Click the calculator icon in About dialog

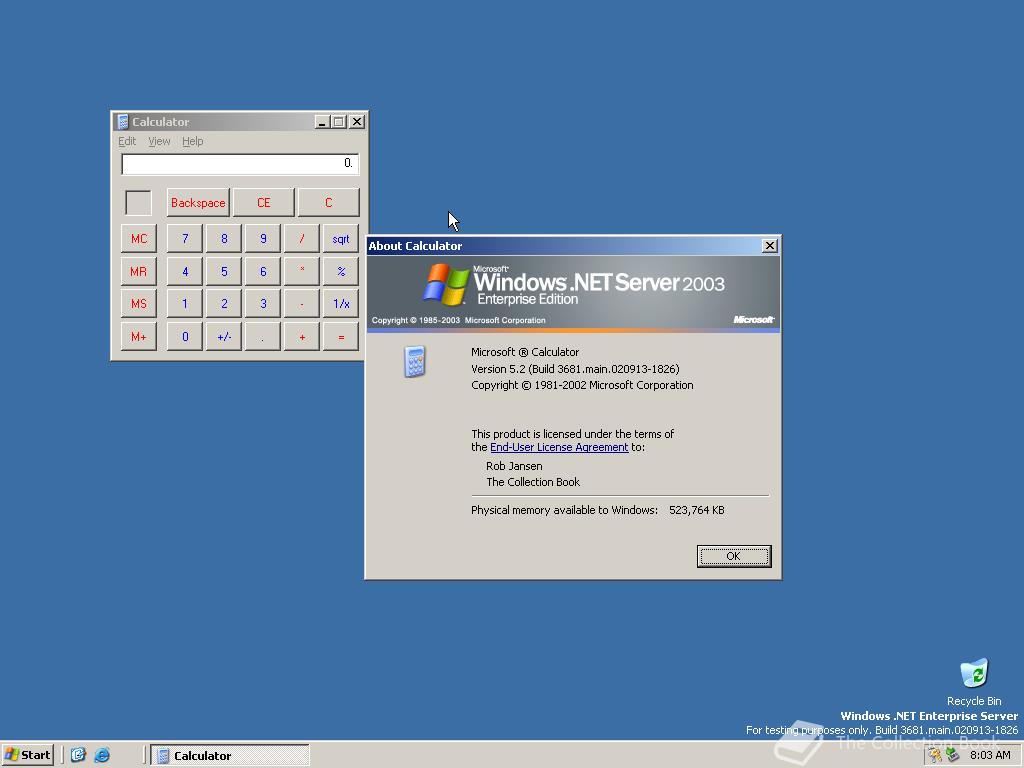coord(415,361)
